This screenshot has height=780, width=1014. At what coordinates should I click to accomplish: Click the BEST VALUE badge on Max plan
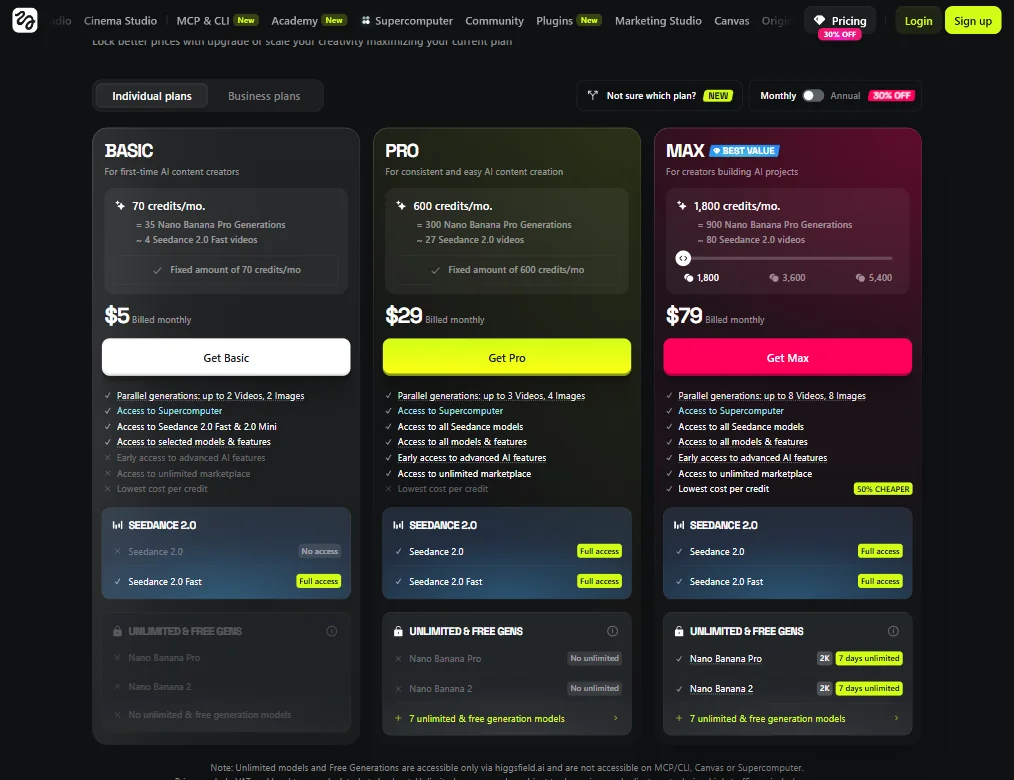(744, 151)
